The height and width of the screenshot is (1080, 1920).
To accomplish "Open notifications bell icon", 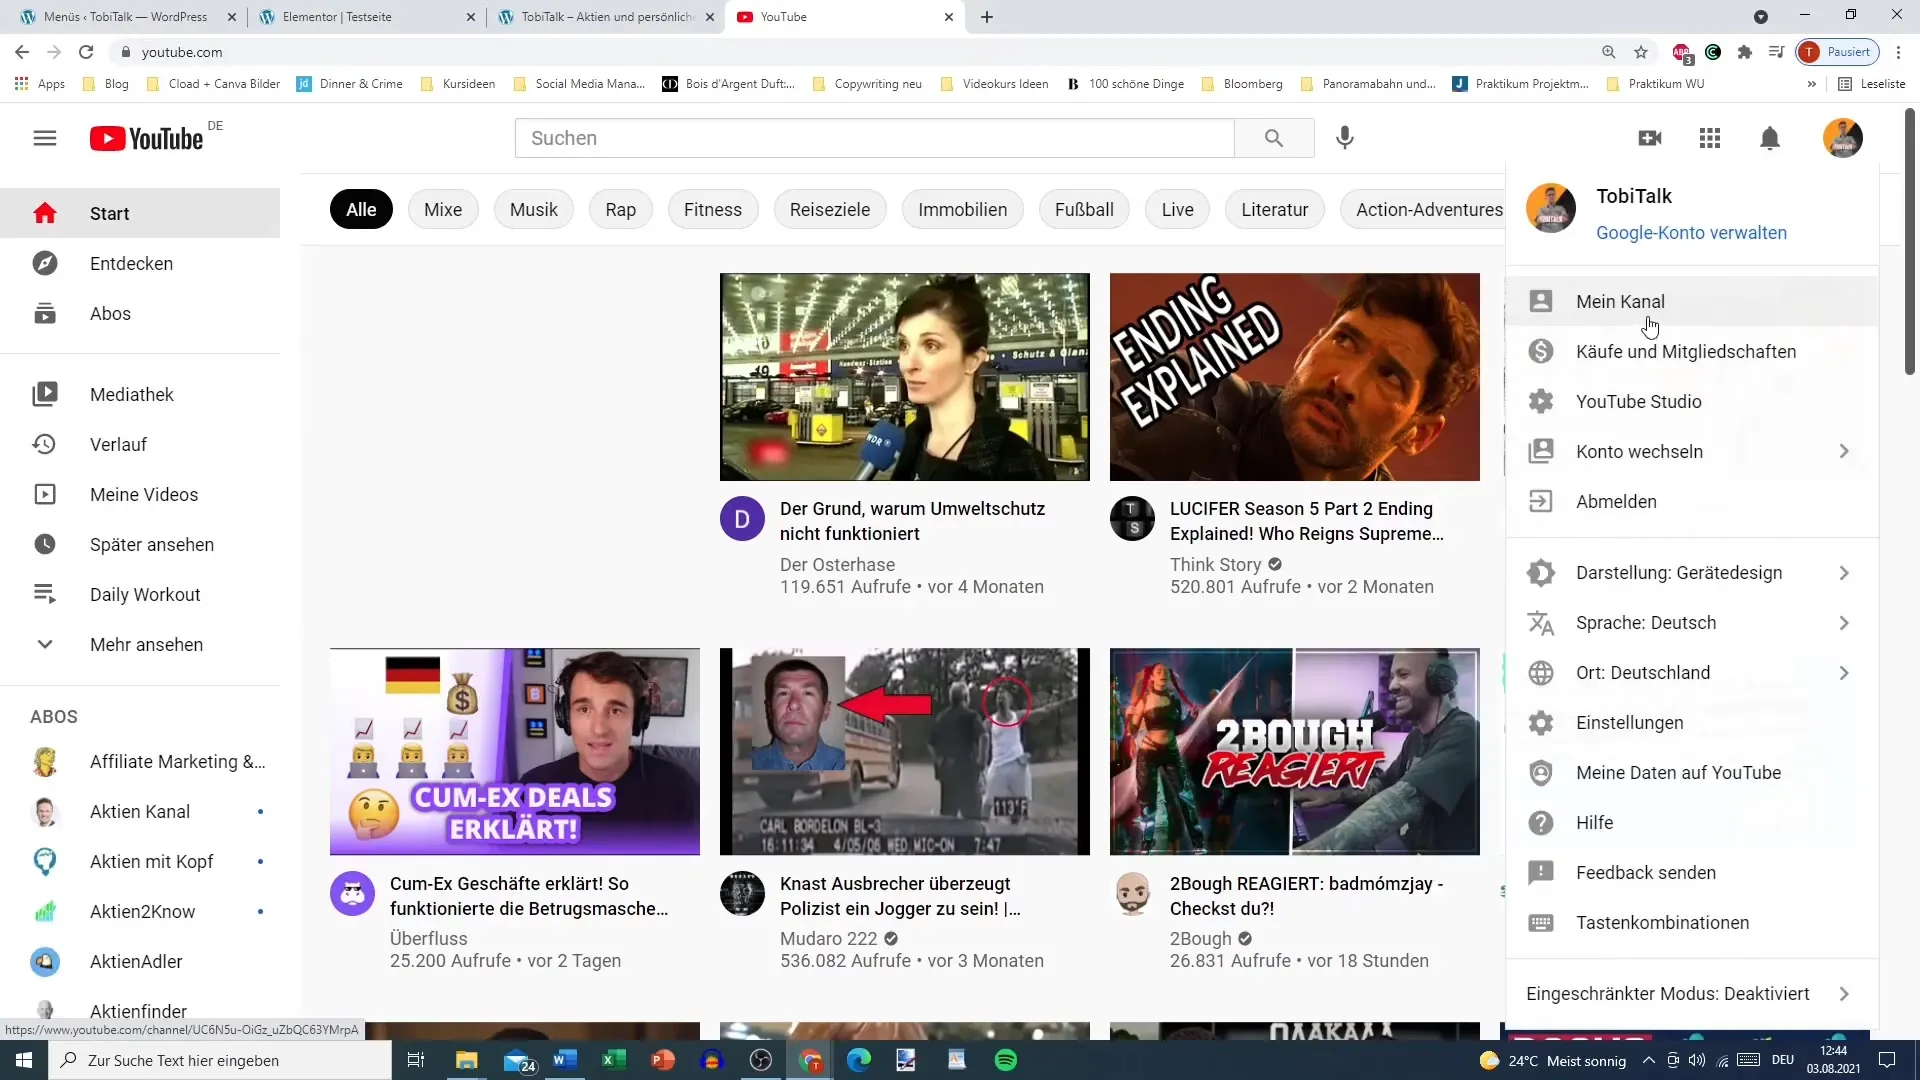I will [x=1770, y=138].
